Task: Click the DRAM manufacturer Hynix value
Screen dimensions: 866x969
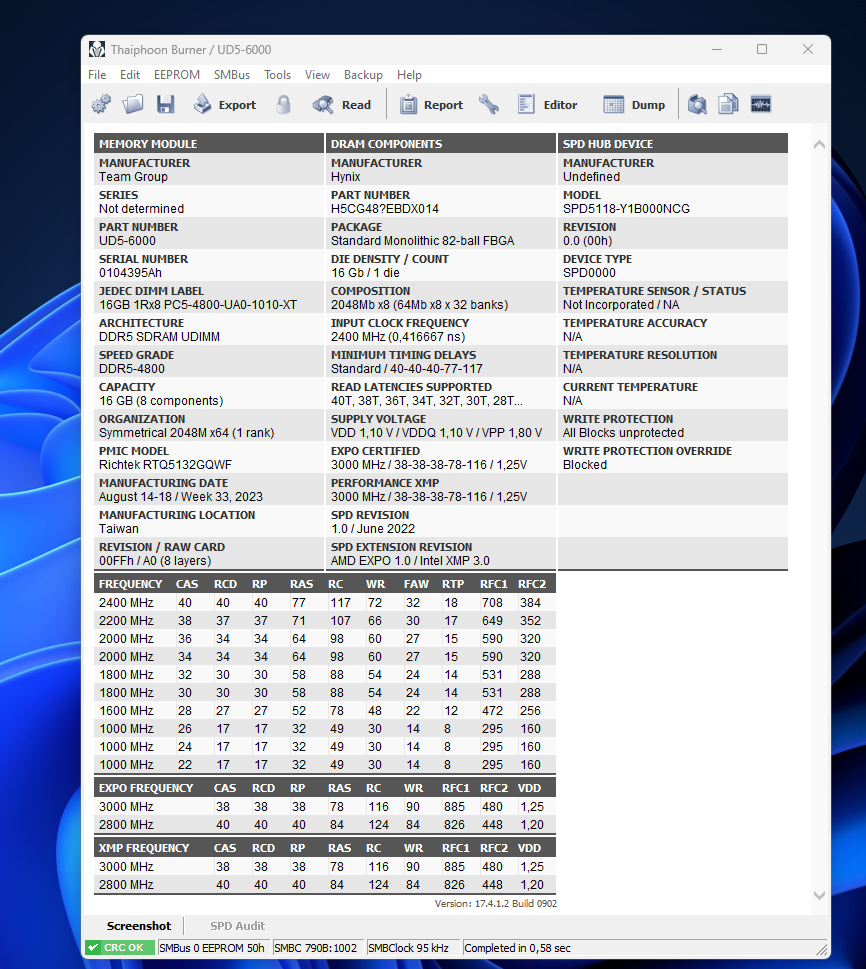Action: [346, 177]
